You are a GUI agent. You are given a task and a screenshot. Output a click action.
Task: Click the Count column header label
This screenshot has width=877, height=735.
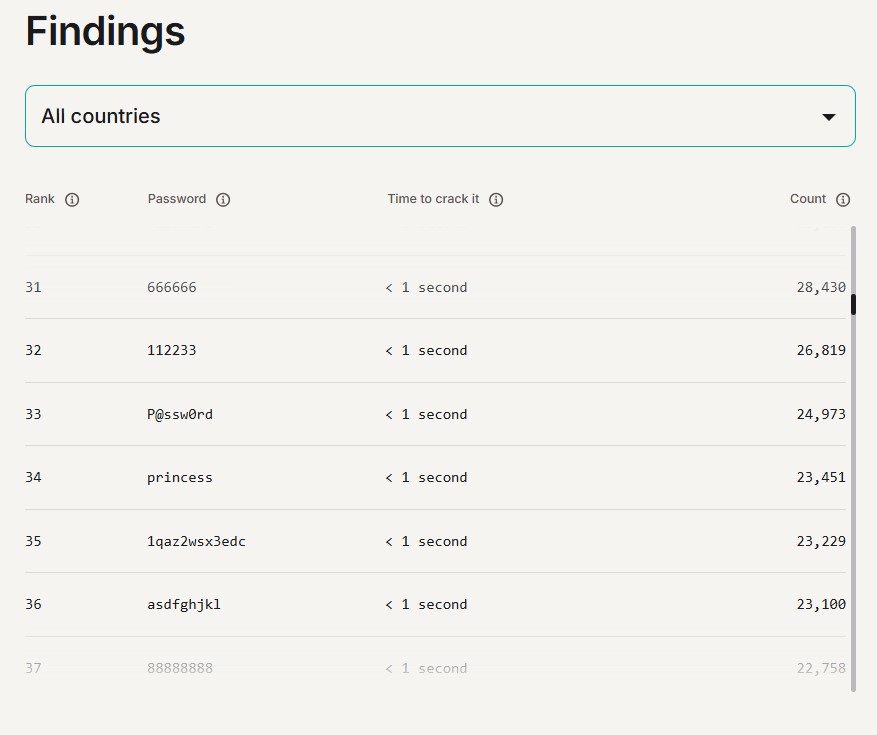(808, 199)
